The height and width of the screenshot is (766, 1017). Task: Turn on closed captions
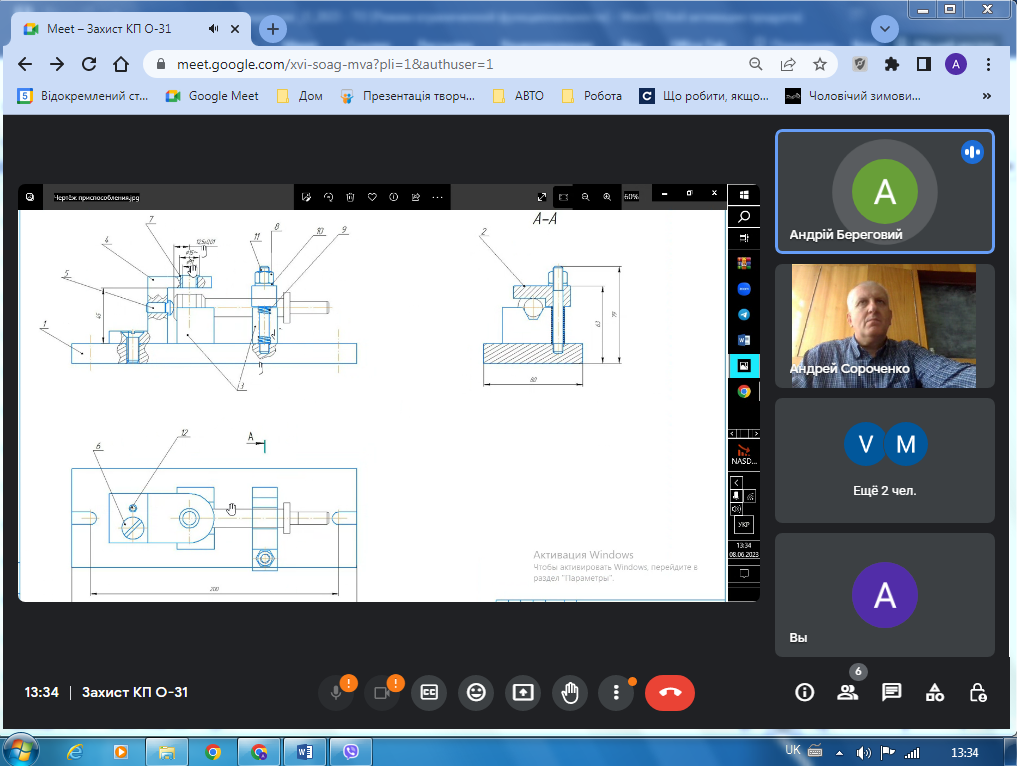pos(430,692)
